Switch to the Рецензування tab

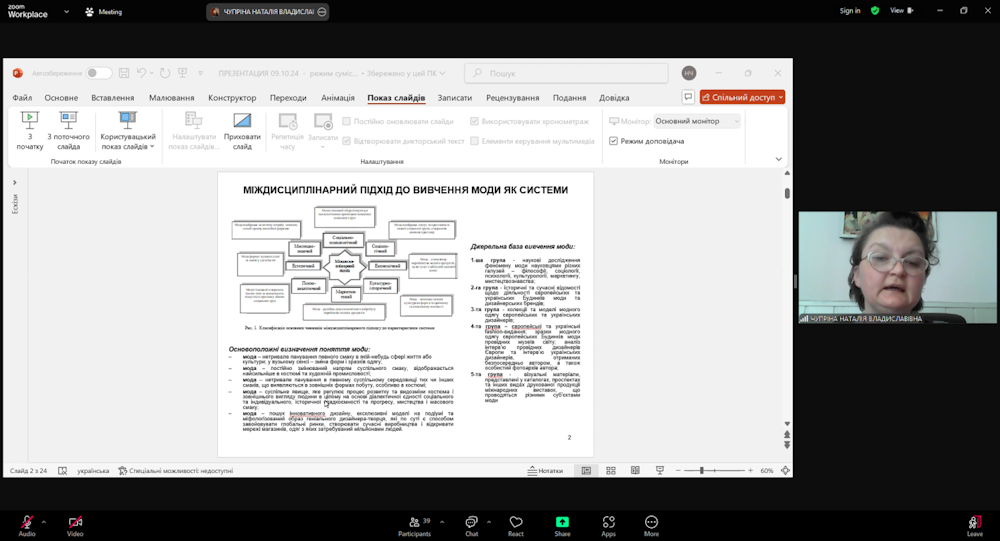pyautogui.click(x=513, y=98)
